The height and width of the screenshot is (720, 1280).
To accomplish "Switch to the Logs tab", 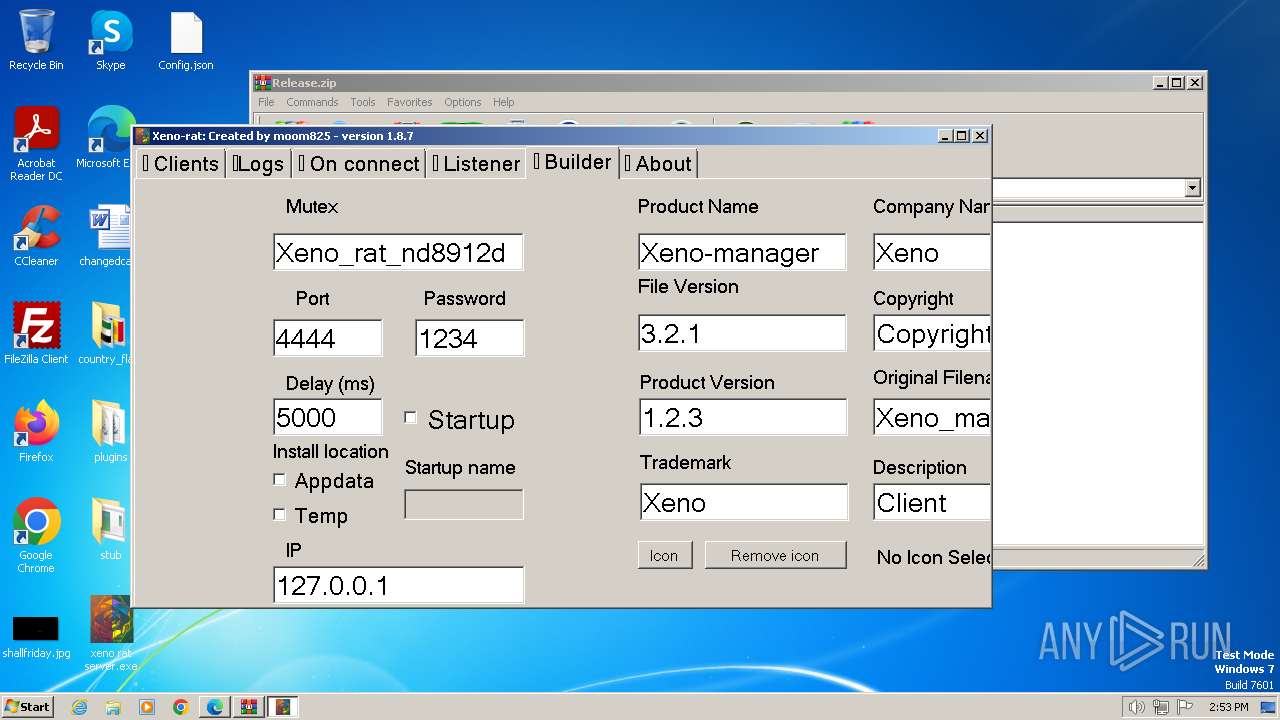I will click(x=258, y=164).
